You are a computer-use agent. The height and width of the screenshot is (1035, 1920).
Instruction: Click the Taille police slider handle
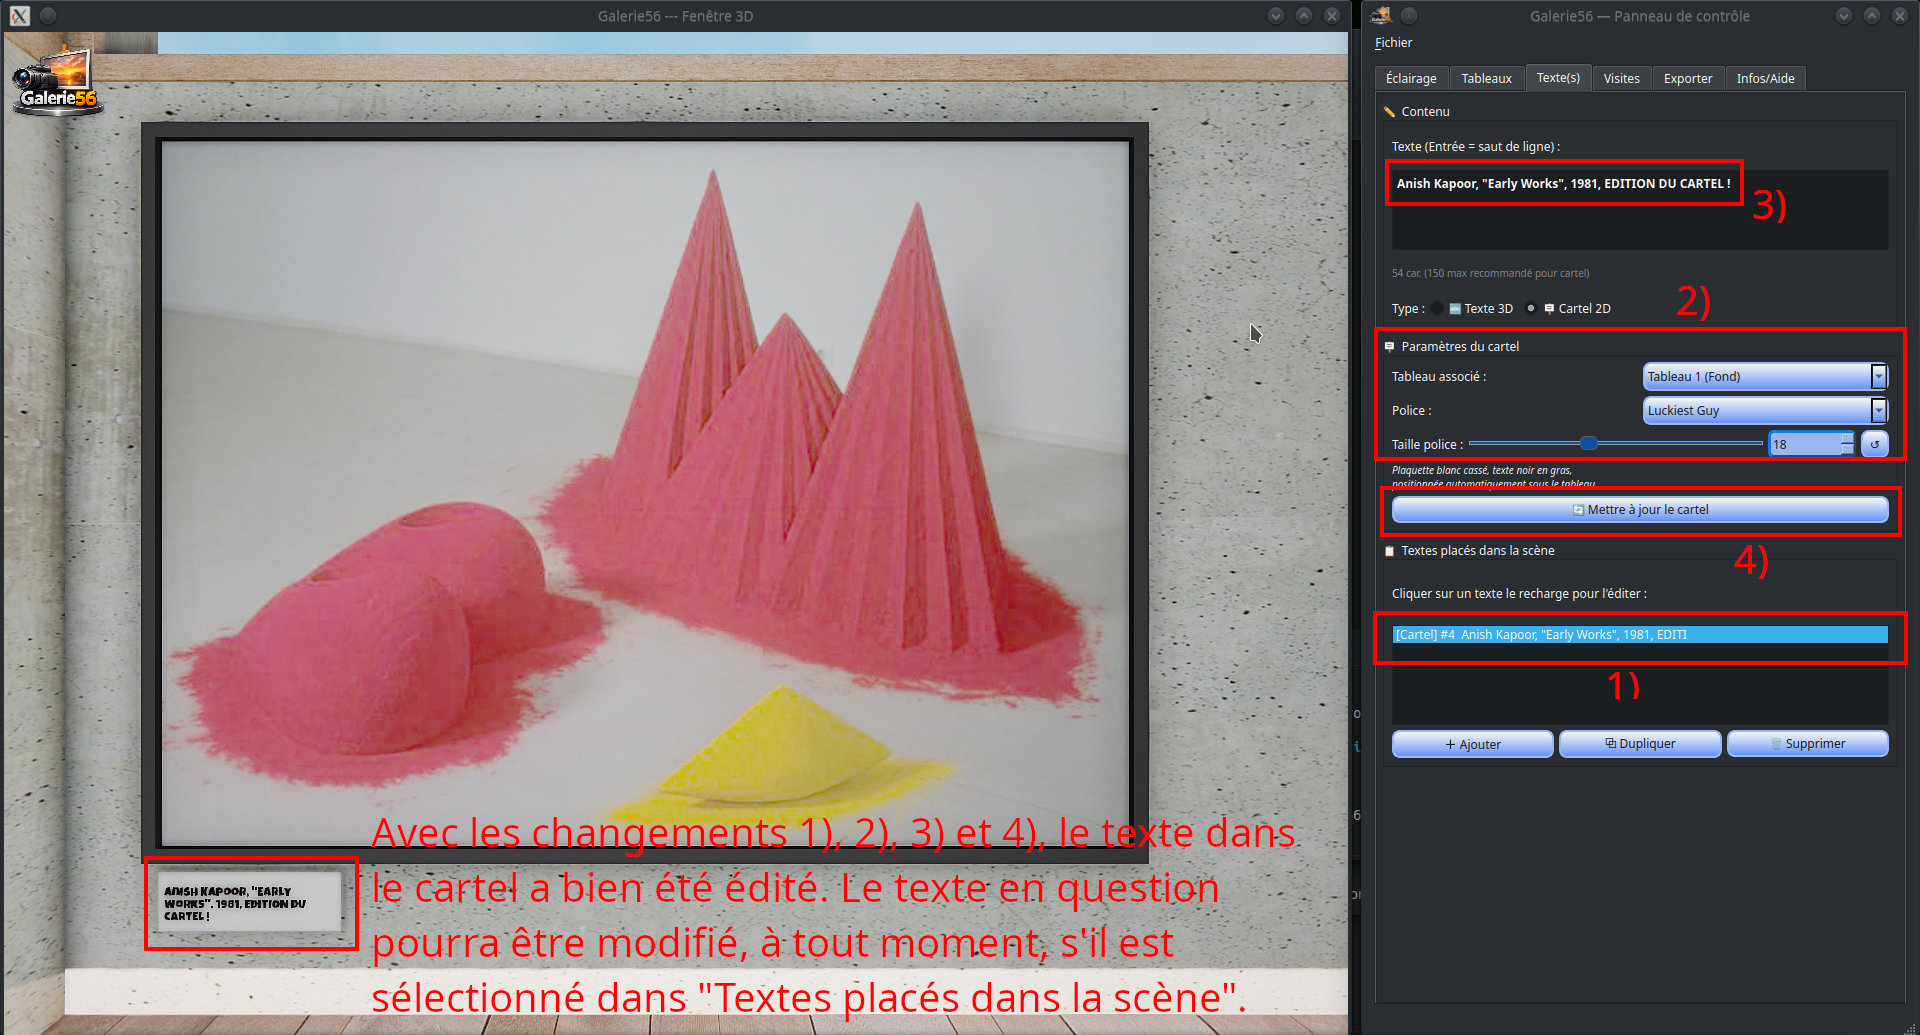(1588, 443)
